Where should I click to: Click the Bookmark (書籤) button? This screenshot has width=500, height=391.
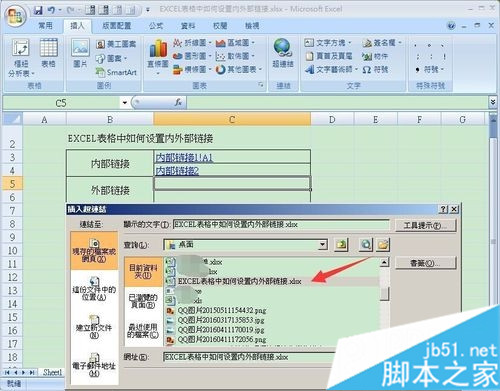tap(425, 263)
